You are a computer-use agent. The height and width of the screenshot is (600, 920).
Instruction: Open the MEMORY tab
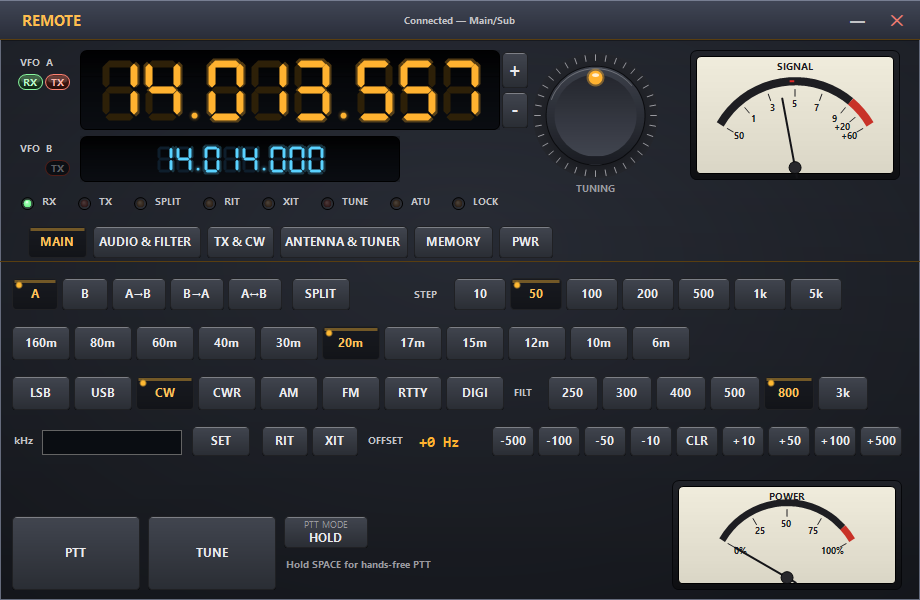[x=453, y=242]
